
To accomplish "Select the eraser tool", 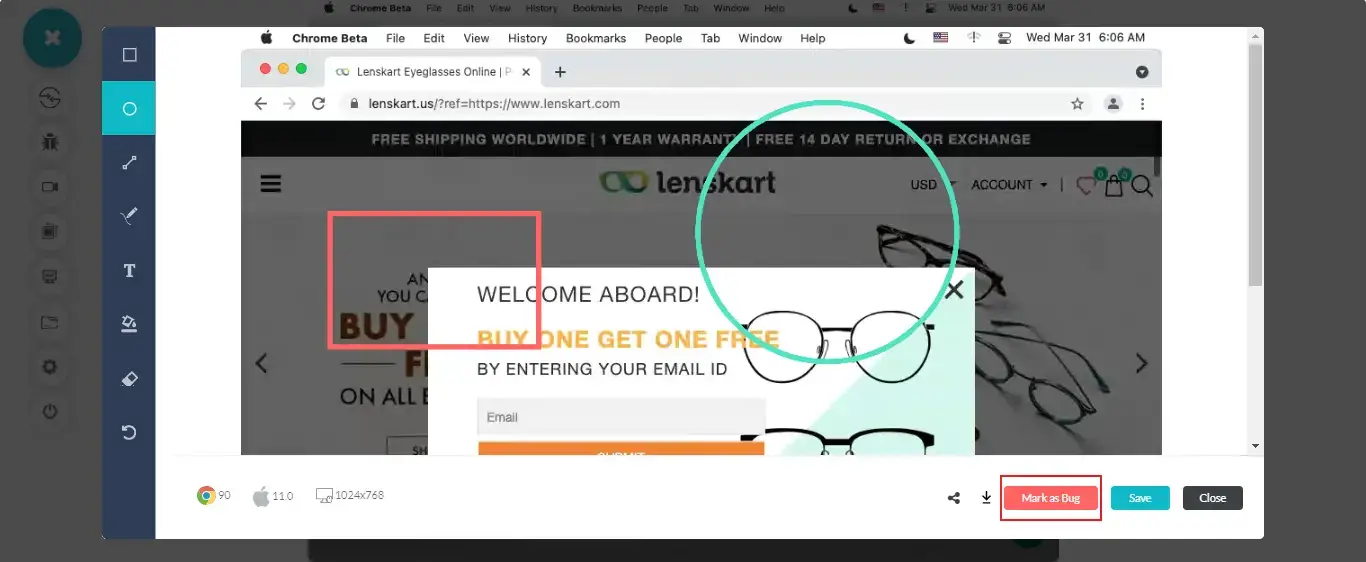I will pos(129,379).
